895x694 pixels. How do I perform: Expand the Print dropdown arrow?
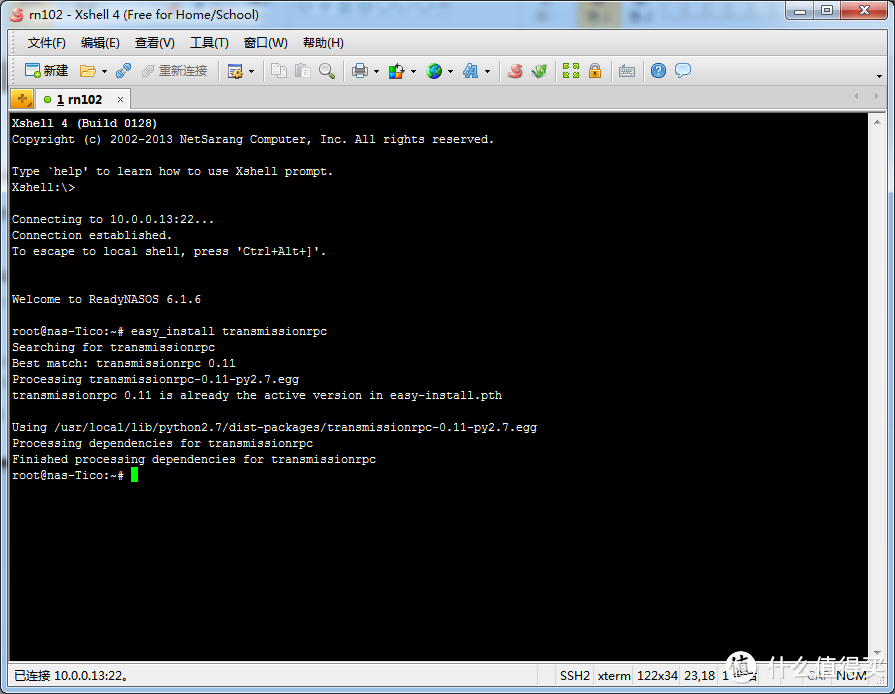(x=376, y=71)
